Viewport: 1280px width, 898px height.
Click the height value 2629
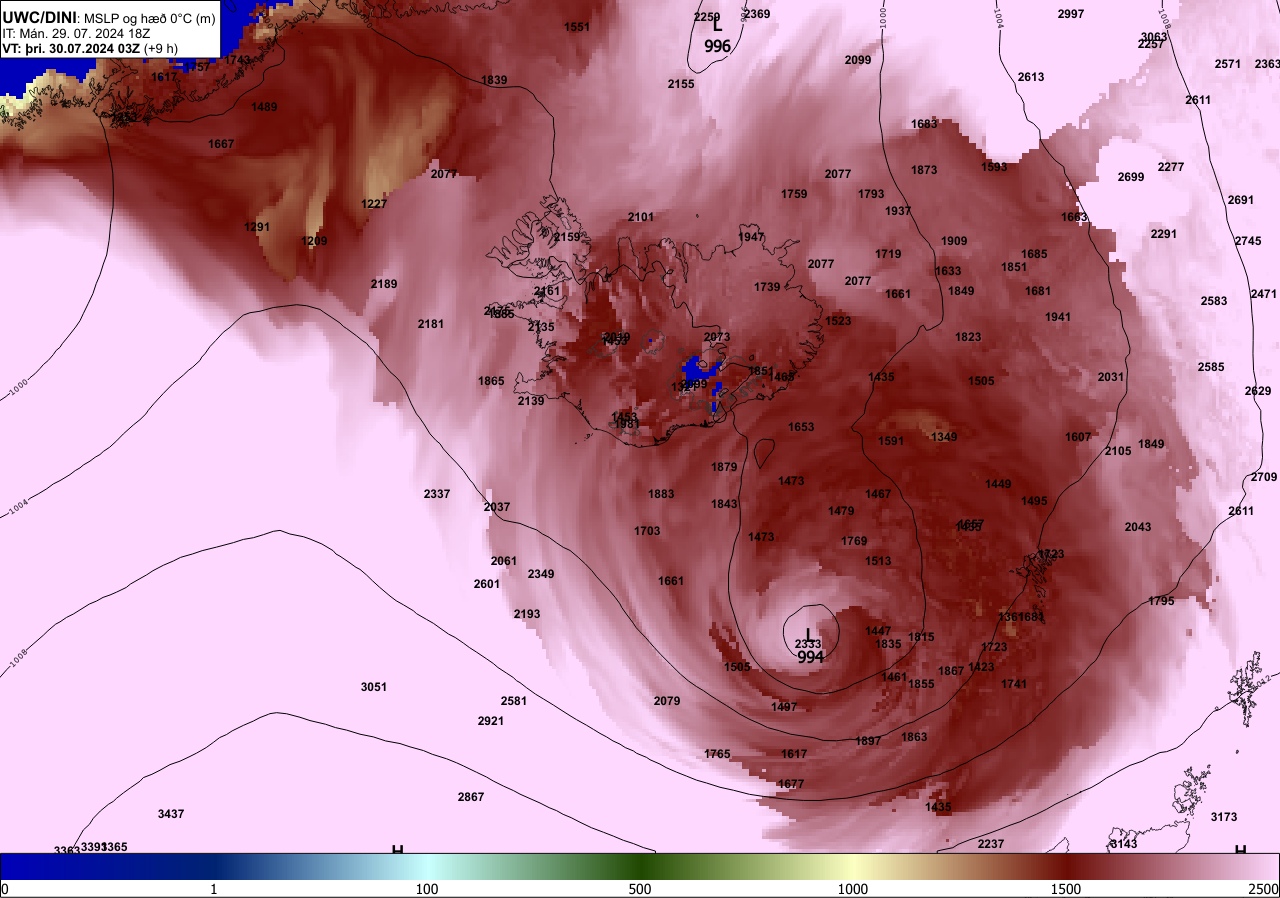1258,391
